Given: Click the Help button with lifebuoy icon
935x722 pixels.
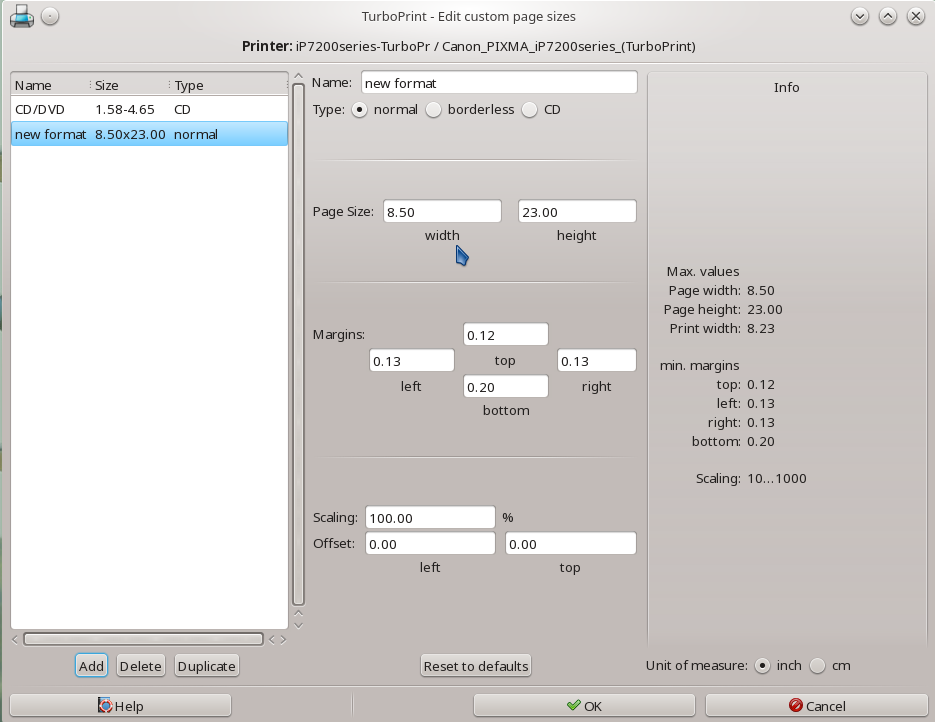Looking at the screenshot, I should [x=120, y=705].
